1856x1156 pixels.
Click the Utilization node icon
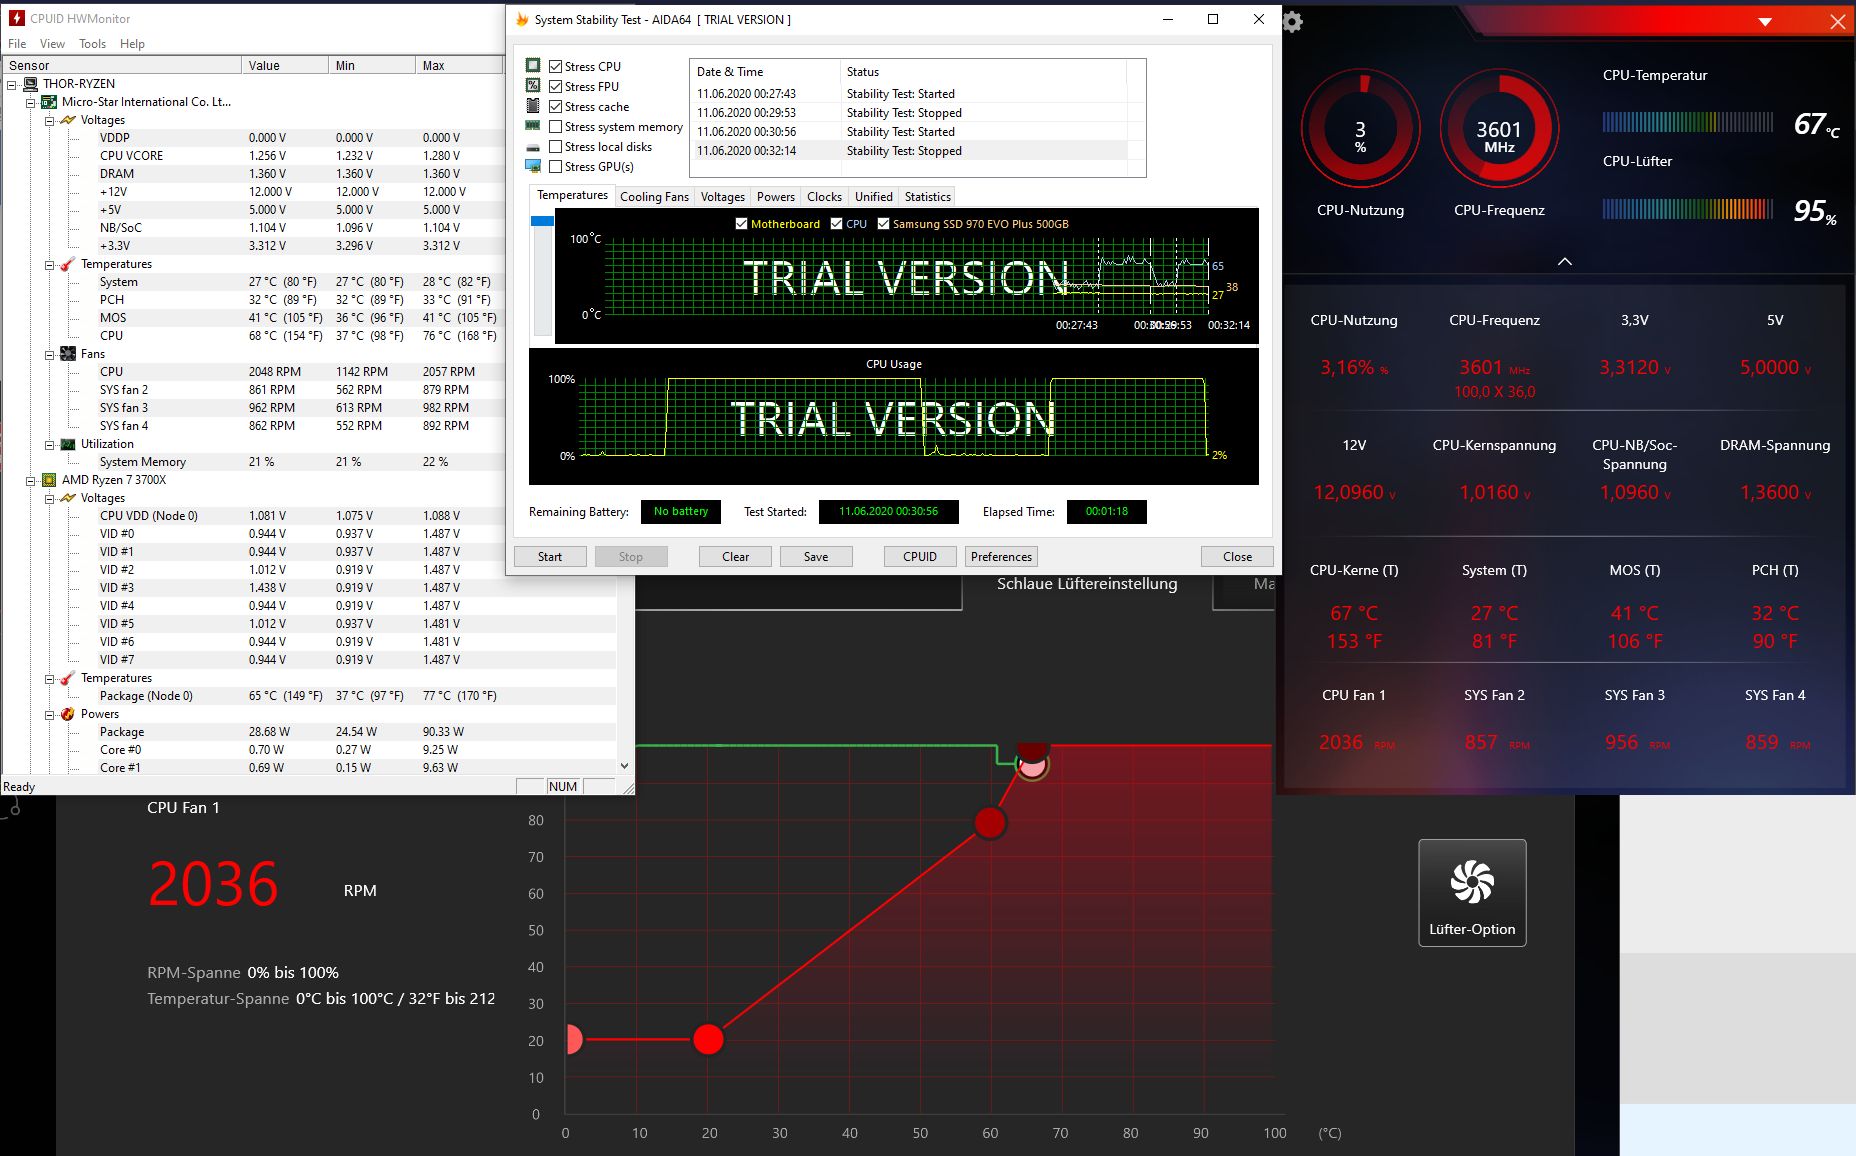point(68,444)
